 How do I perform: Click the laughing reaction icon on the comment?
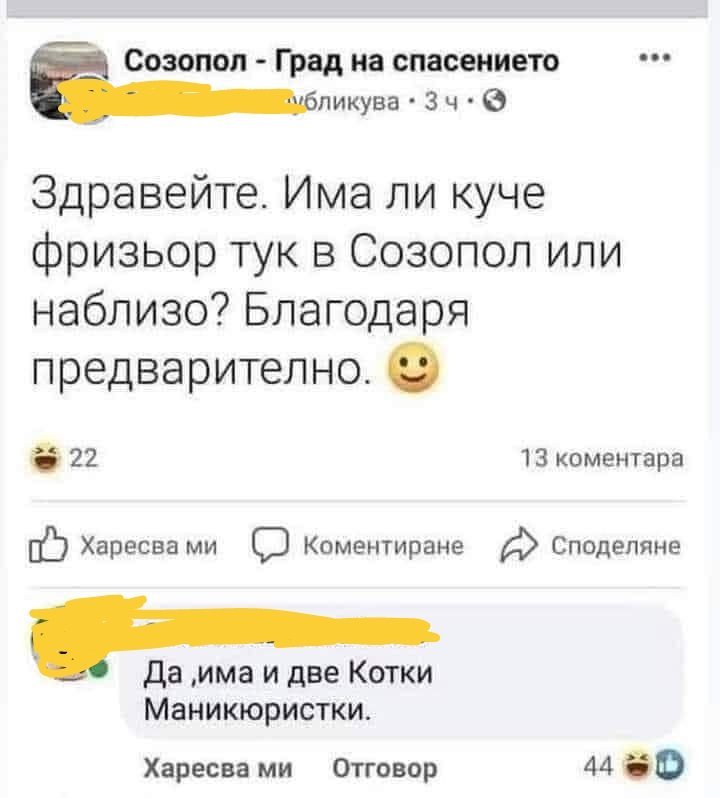point(637,764)
